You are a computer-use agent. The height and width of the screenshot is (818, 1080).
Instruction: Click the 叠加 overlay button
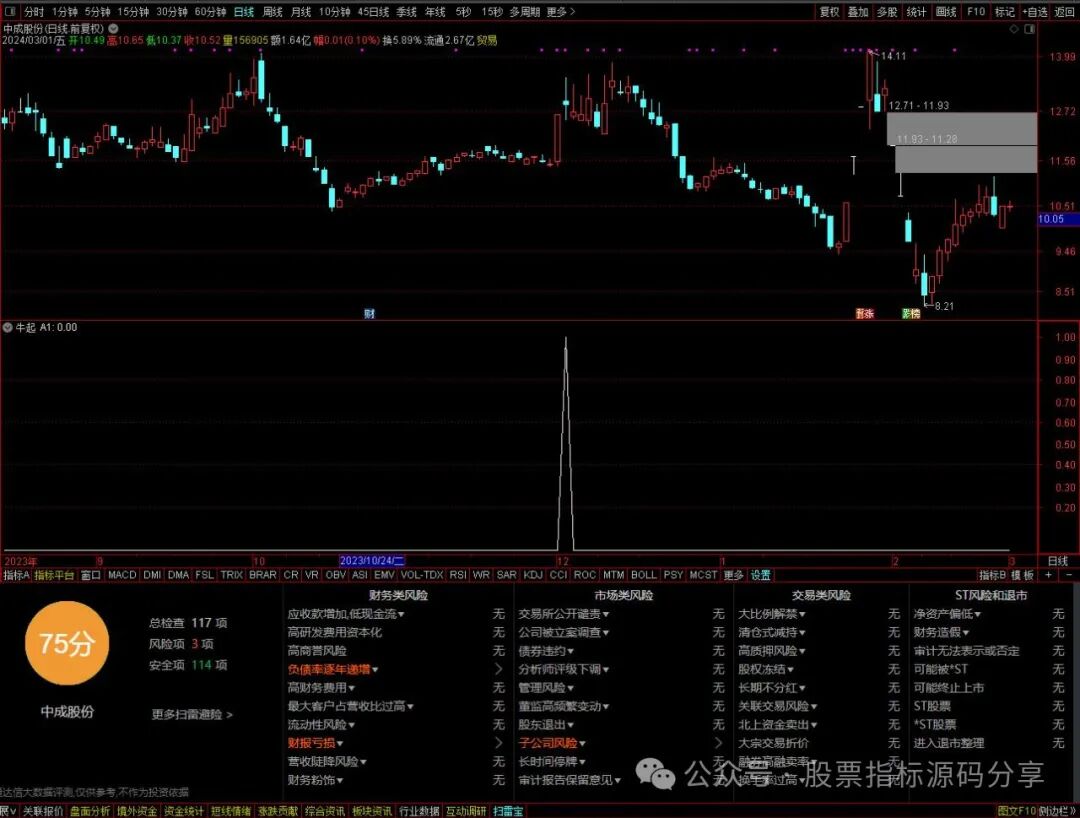point(858,12)
